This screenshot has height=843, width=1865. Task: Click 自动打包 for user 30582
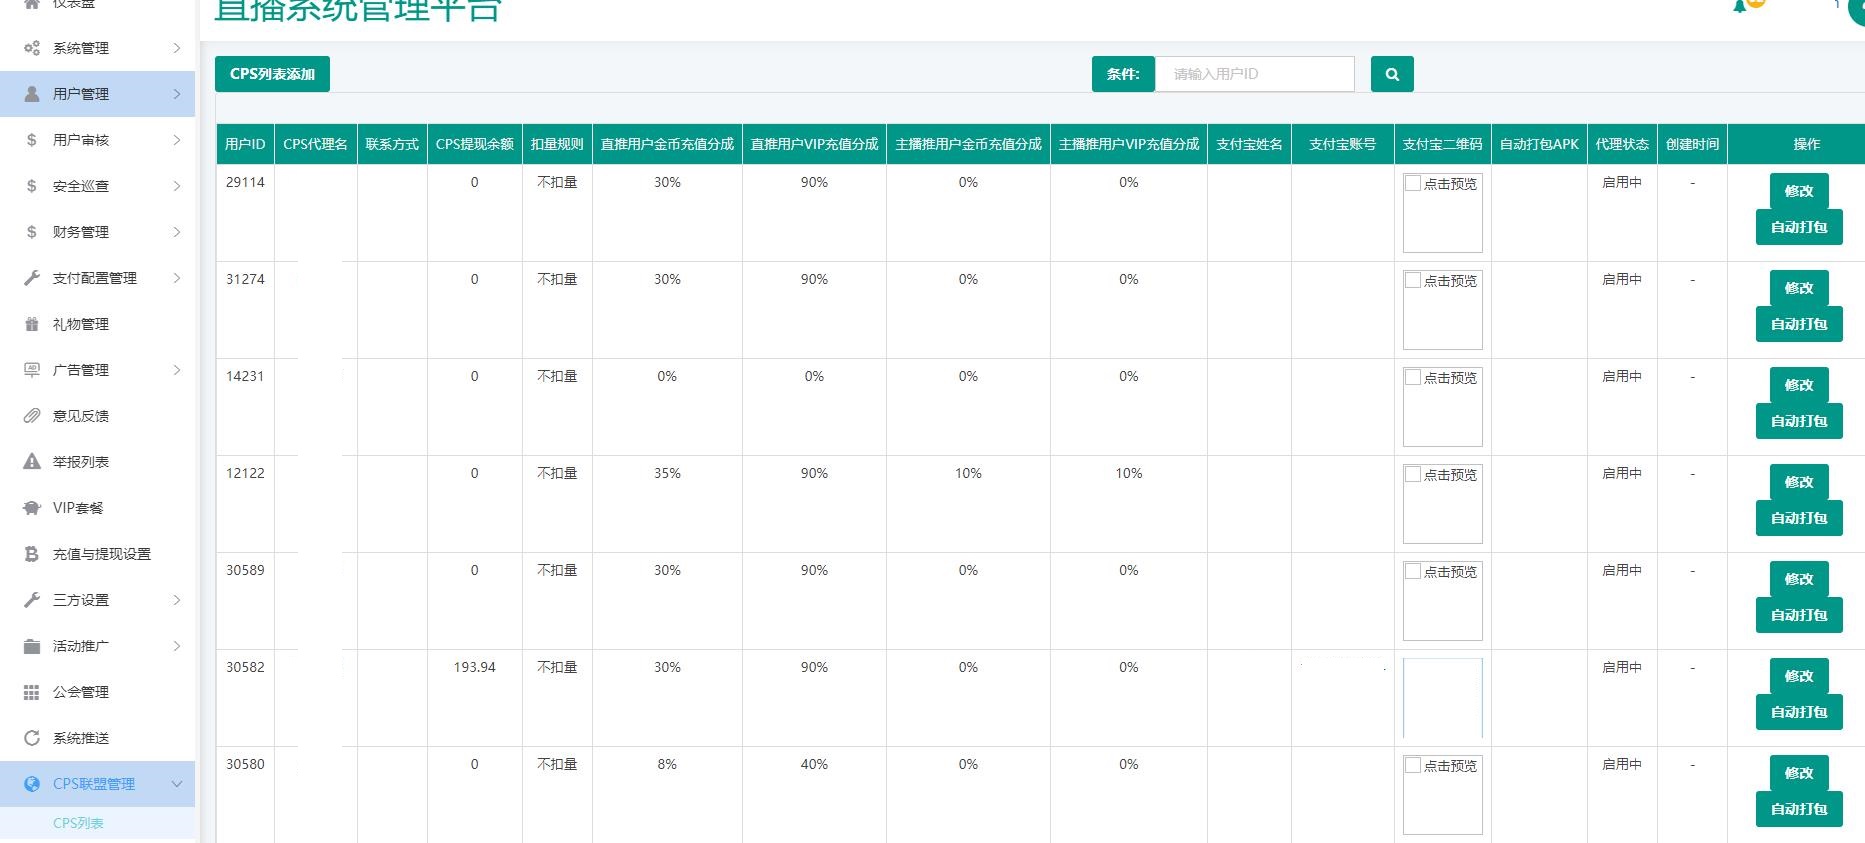[1798, 712]
